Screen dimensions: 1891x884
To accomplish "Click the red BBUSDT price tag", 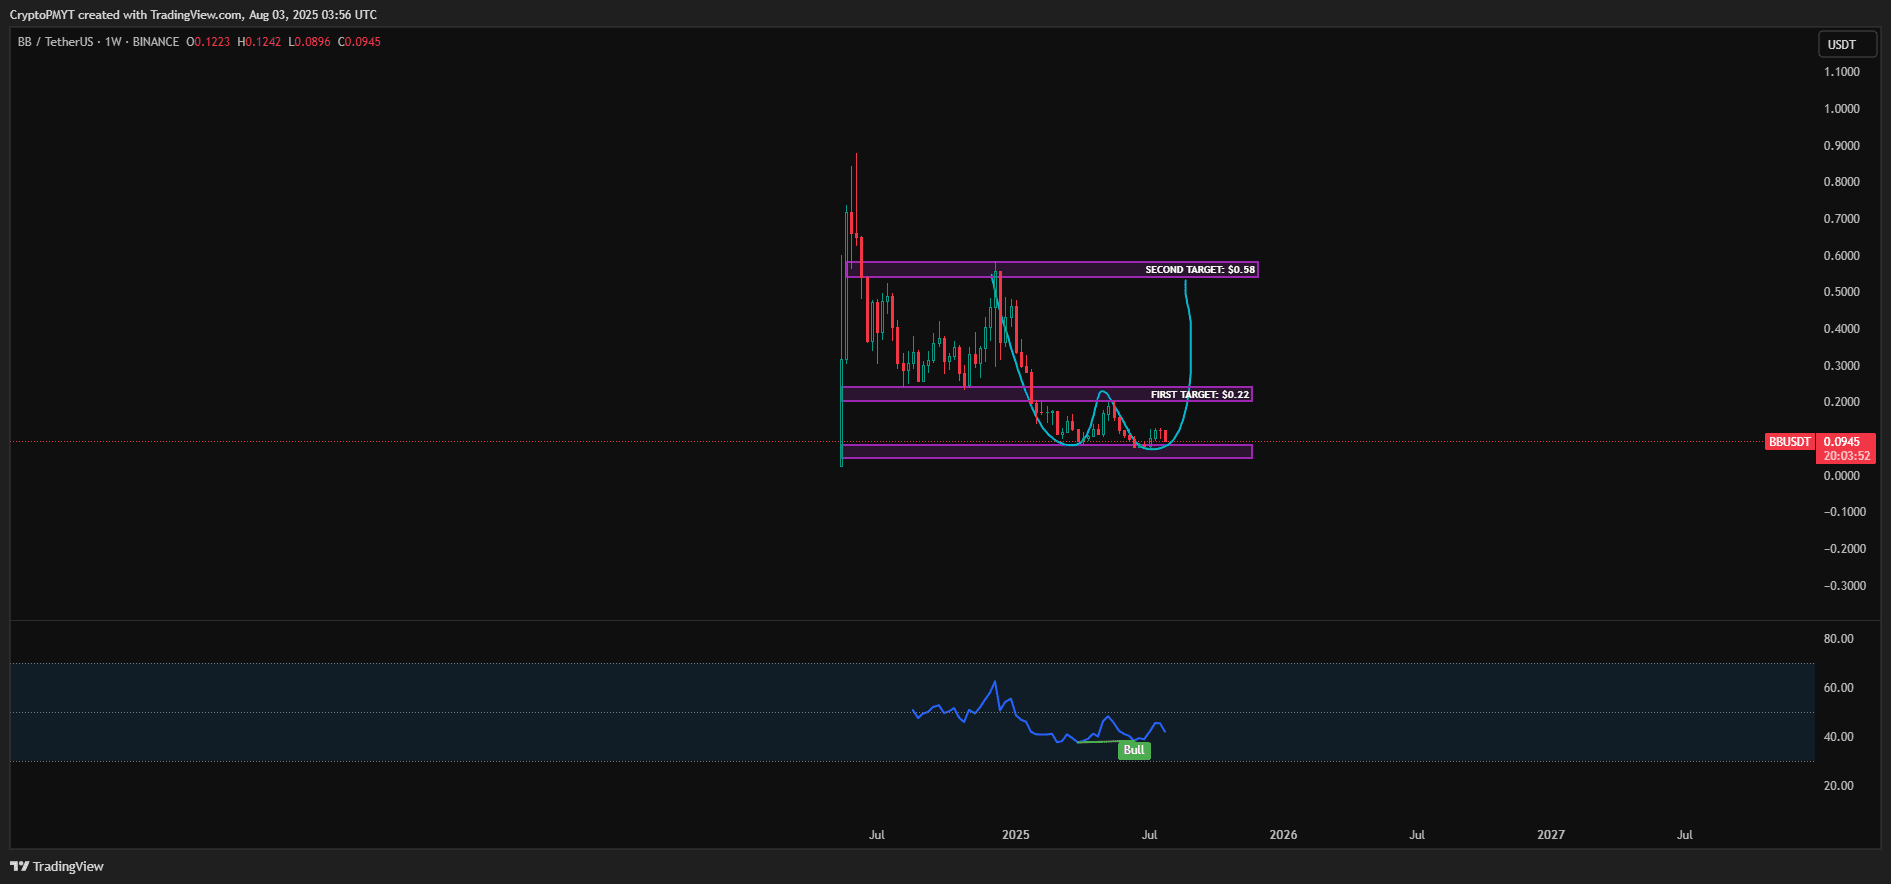I will 1790,442.
